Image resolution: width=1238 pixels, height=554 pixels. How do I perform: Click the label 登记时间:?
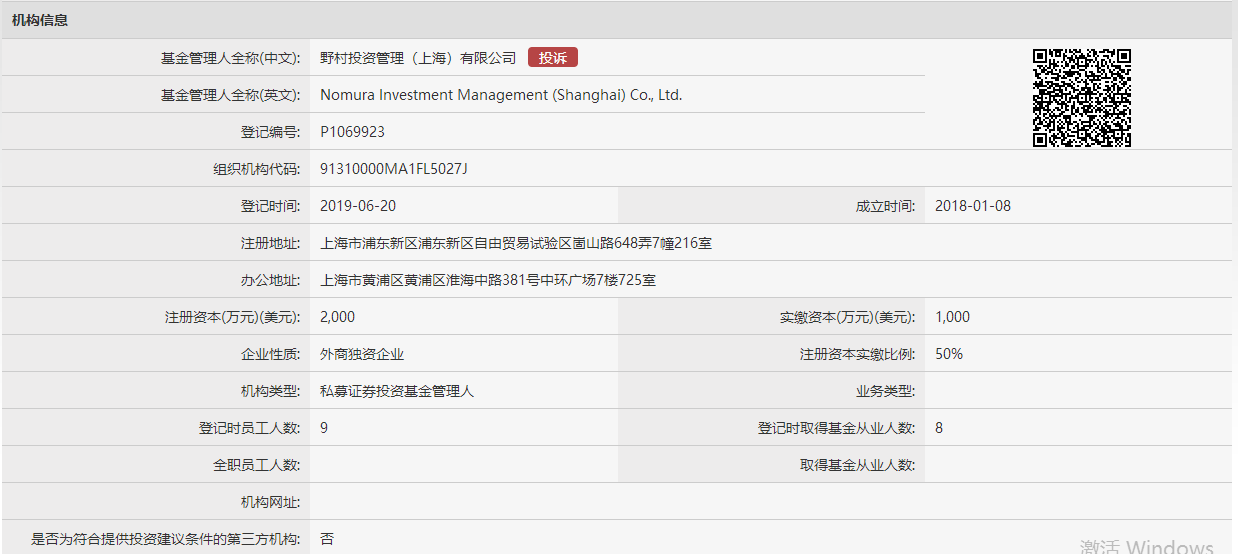click(x=270, y=206)
